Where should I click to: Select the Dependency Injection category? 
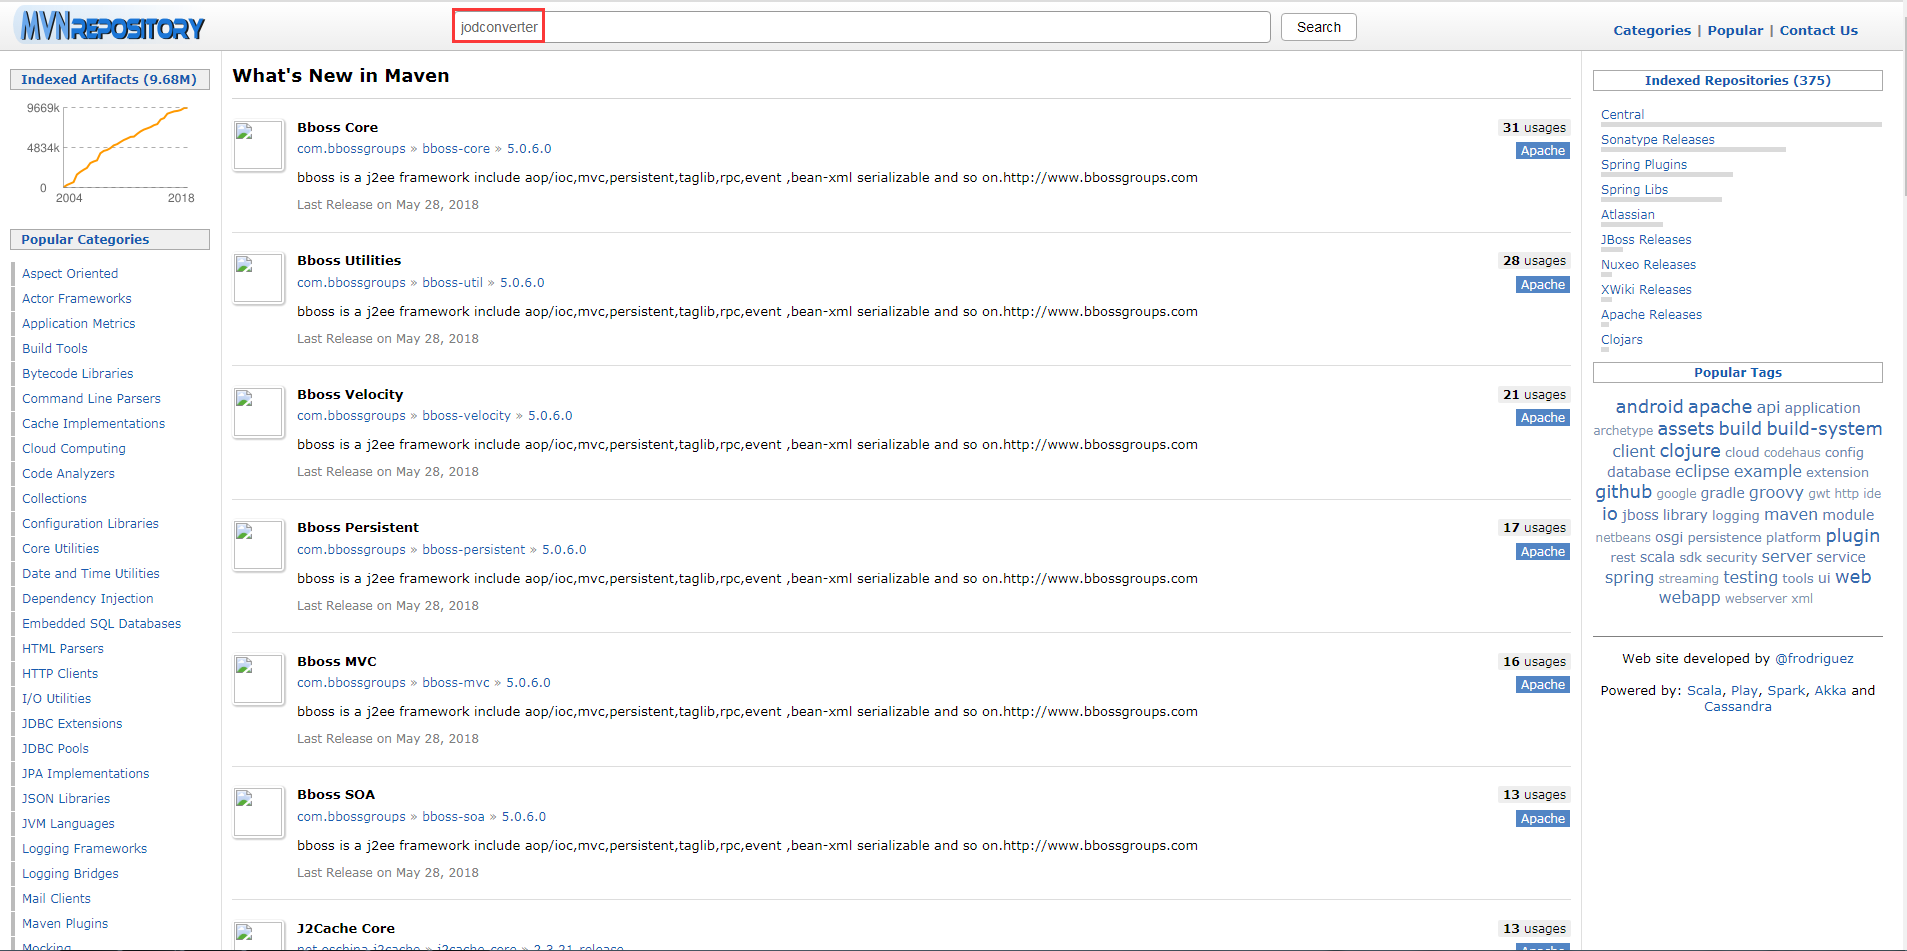[88, 598]
